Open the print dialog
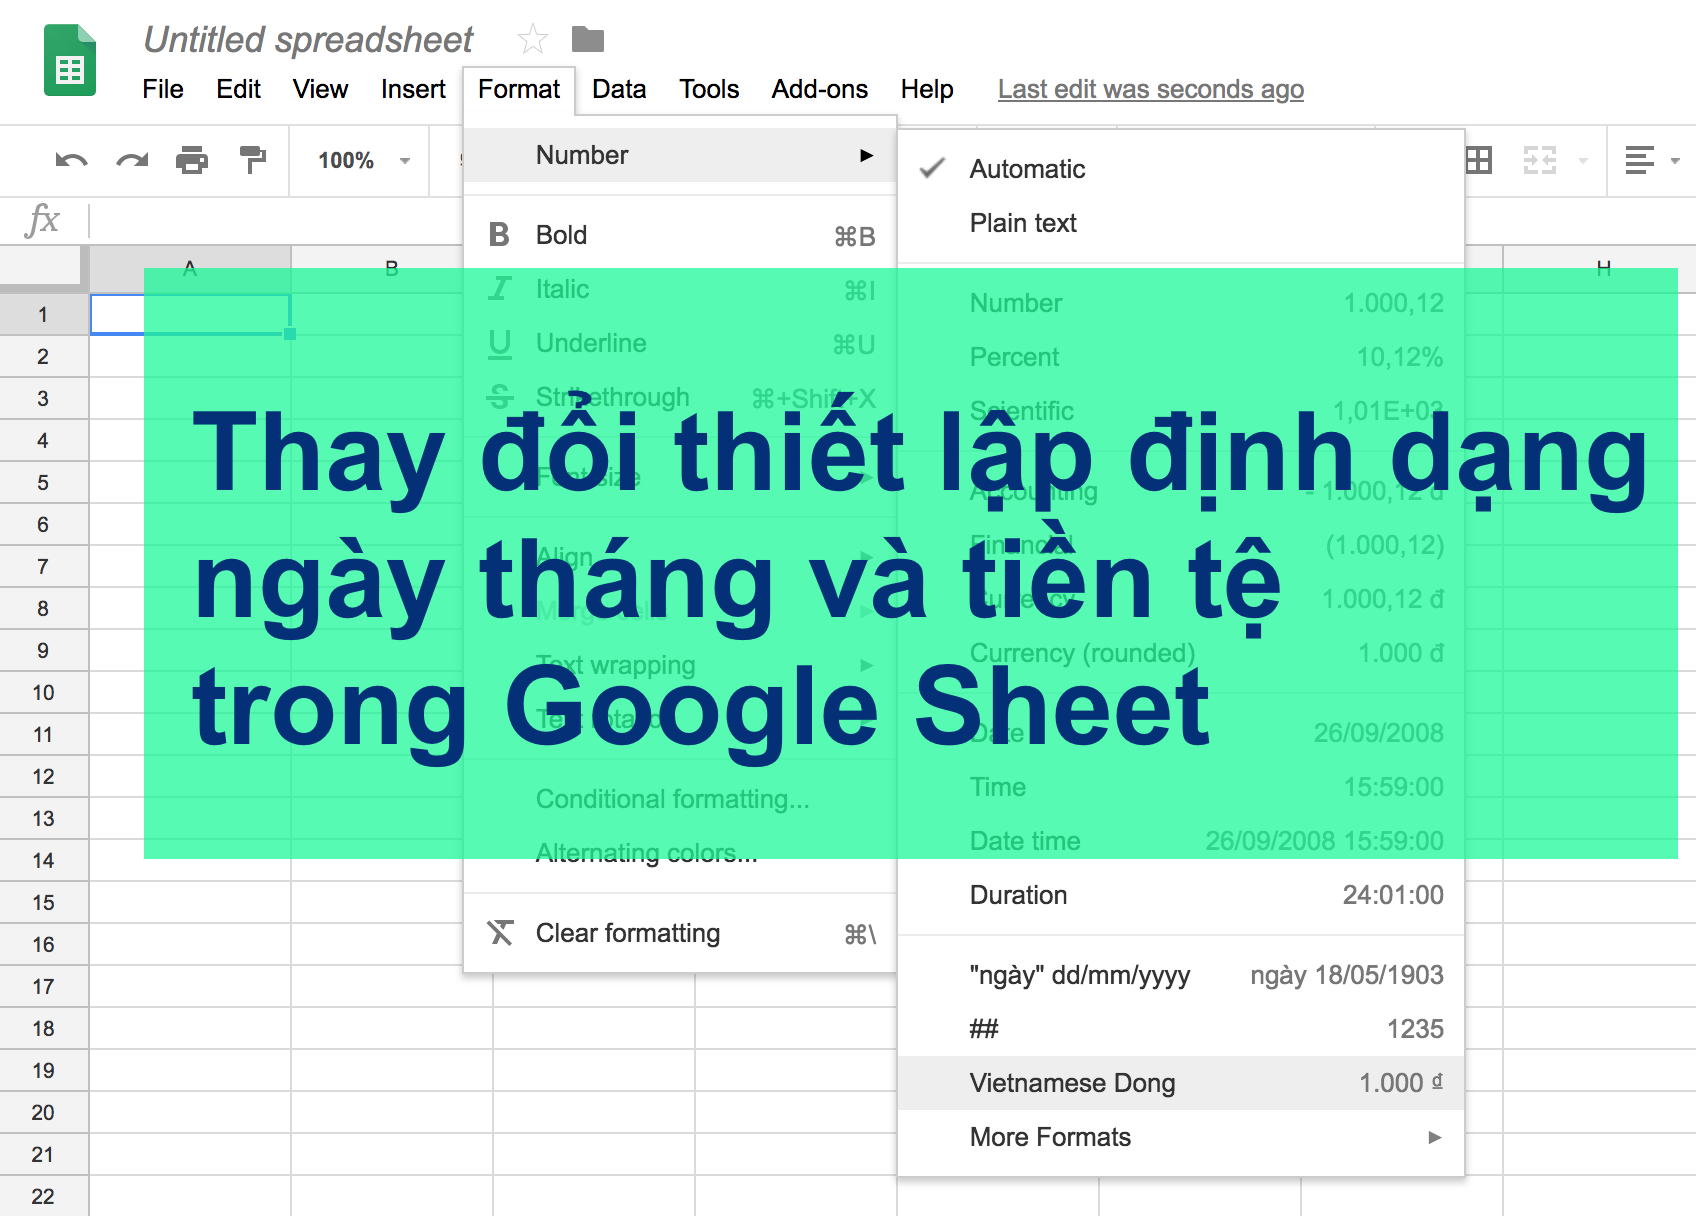1696x1216 pixels. (x=192, y=160)
